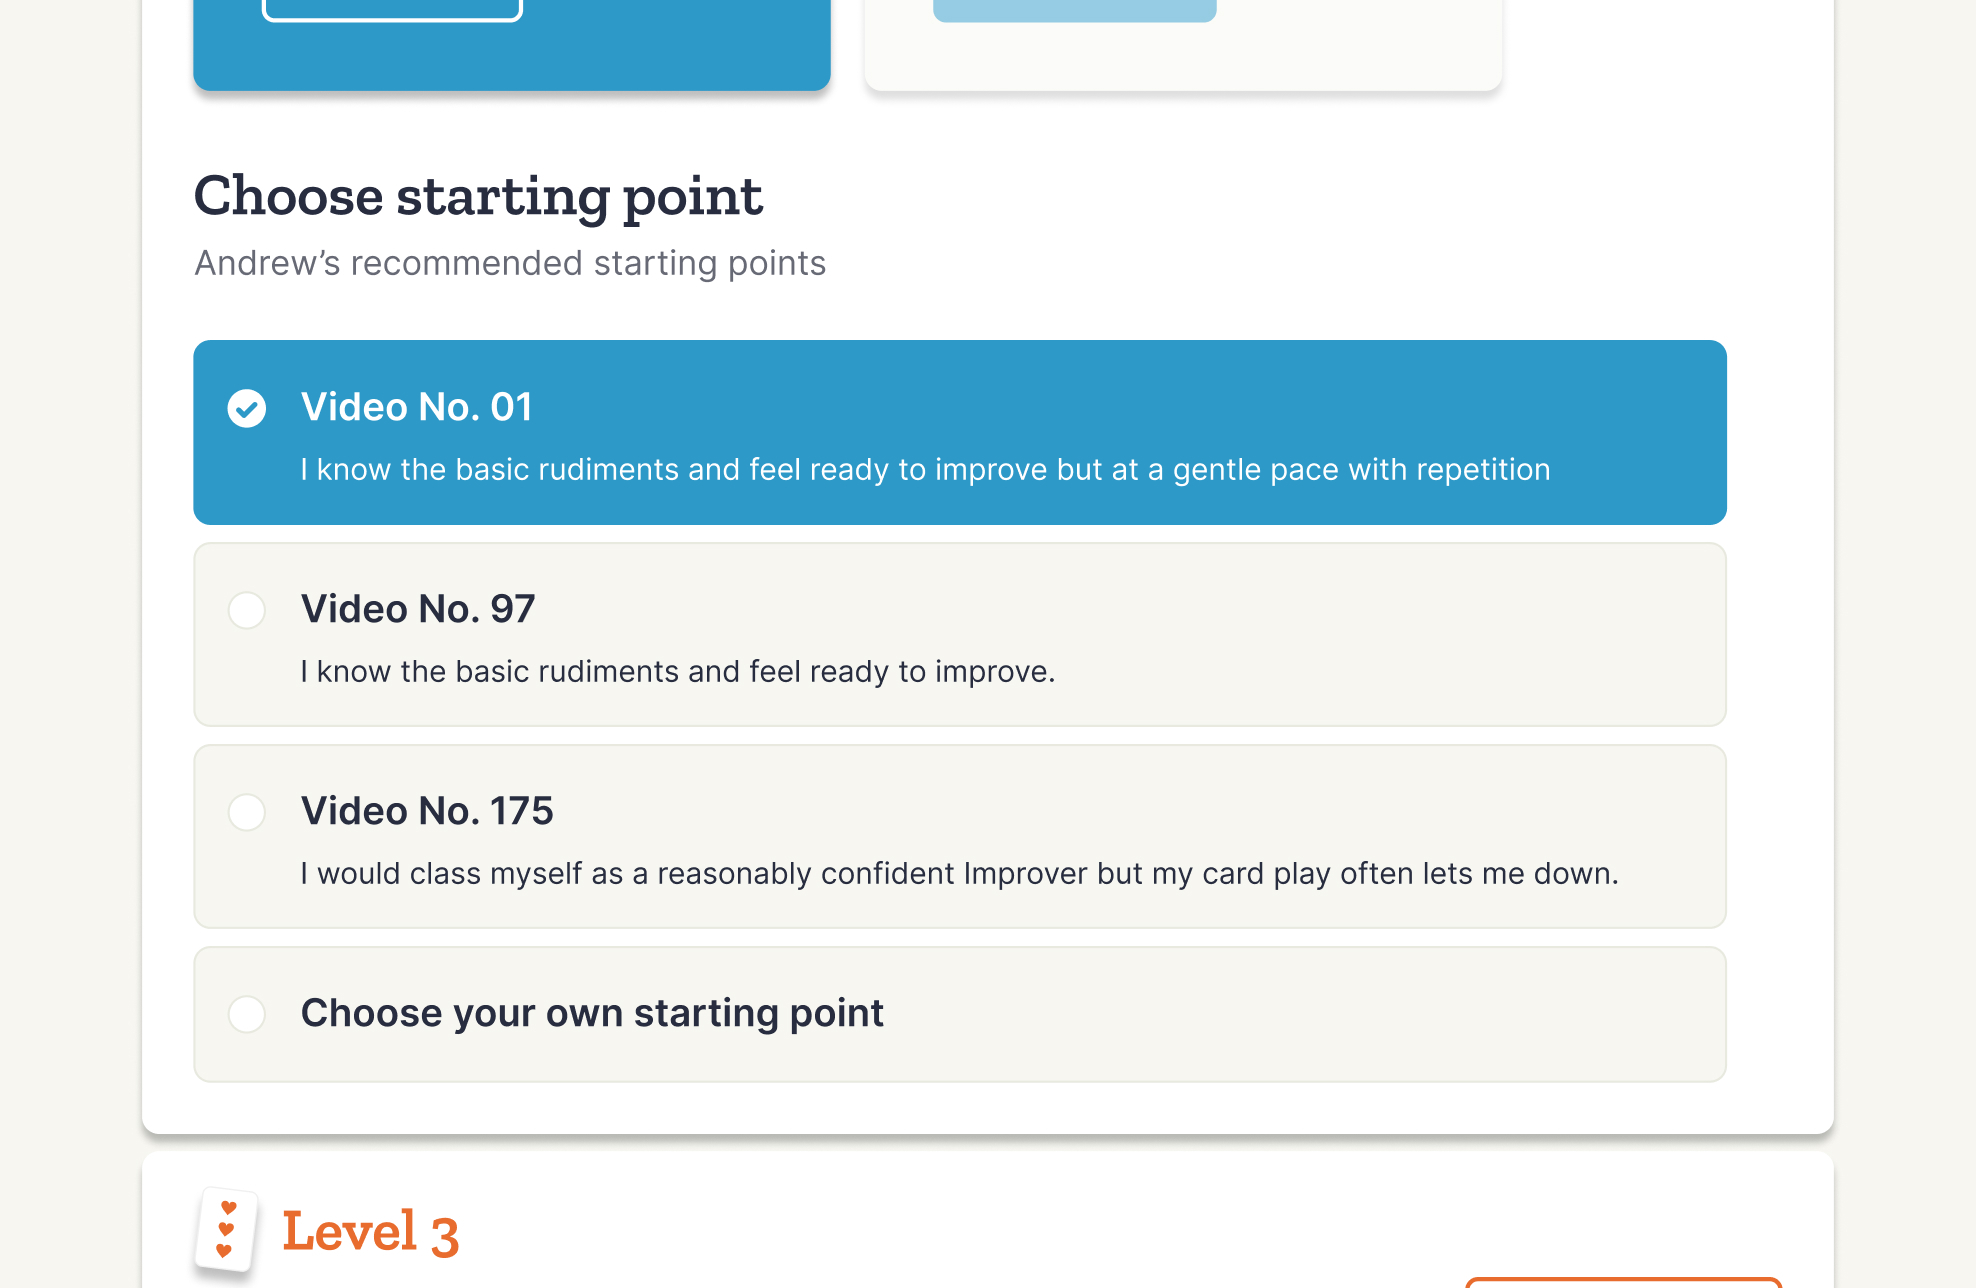Click the Choose starting point heading
The image size is (1976, 1288).
click(478, 196)
